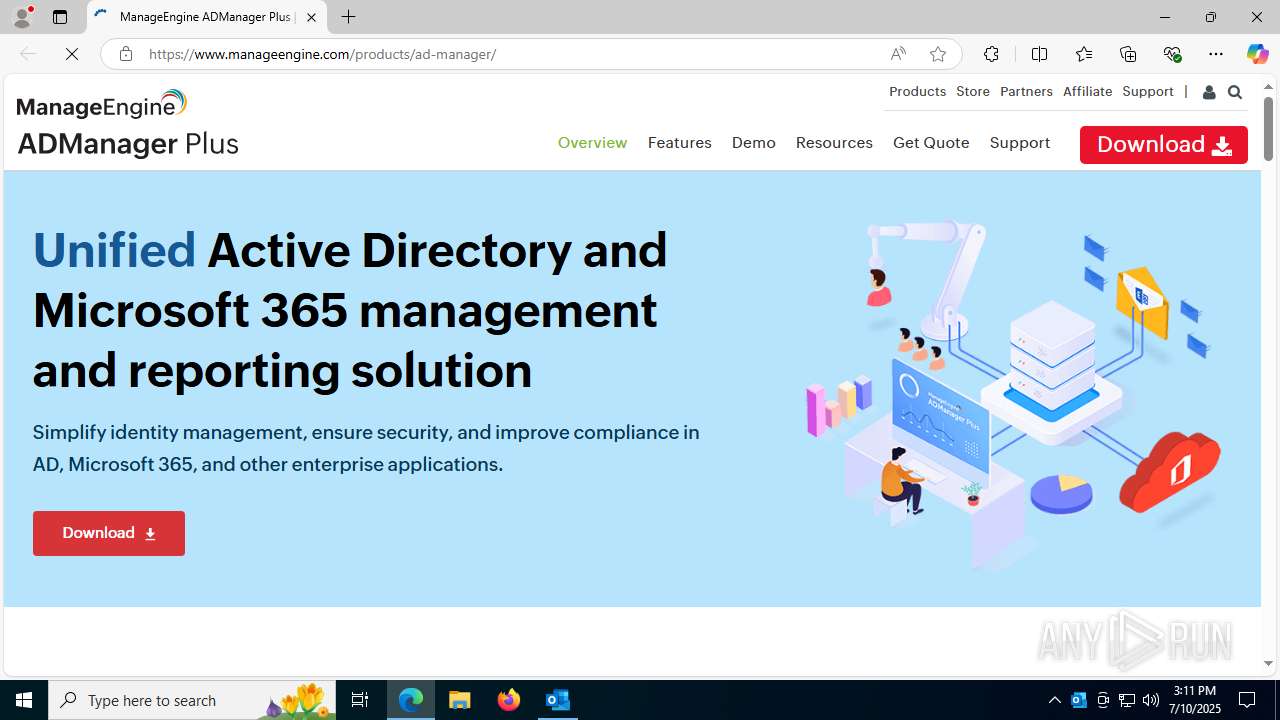Screen dimensions: 1280x720
Task: Open the notification center
Action: point(1248,700)
